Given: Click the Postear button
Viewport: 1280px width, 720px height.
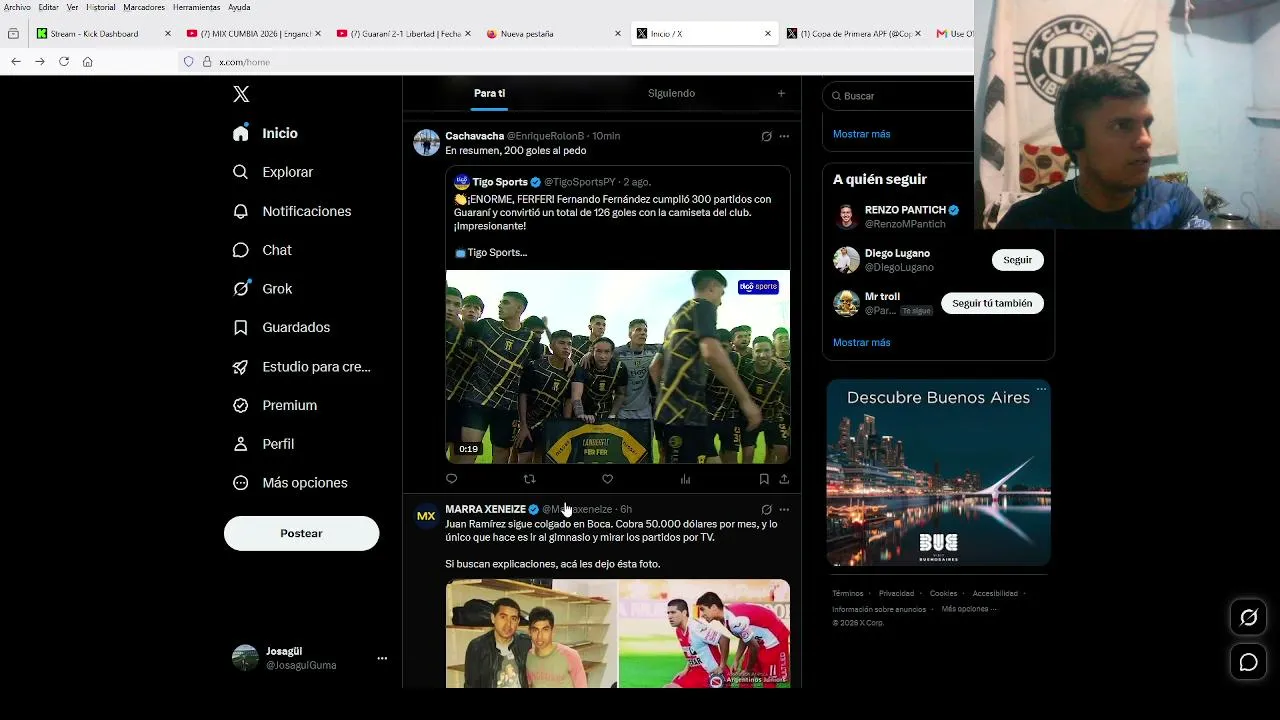Looking at the screenshot, I should pyautogui.click(x=301, y=533).
